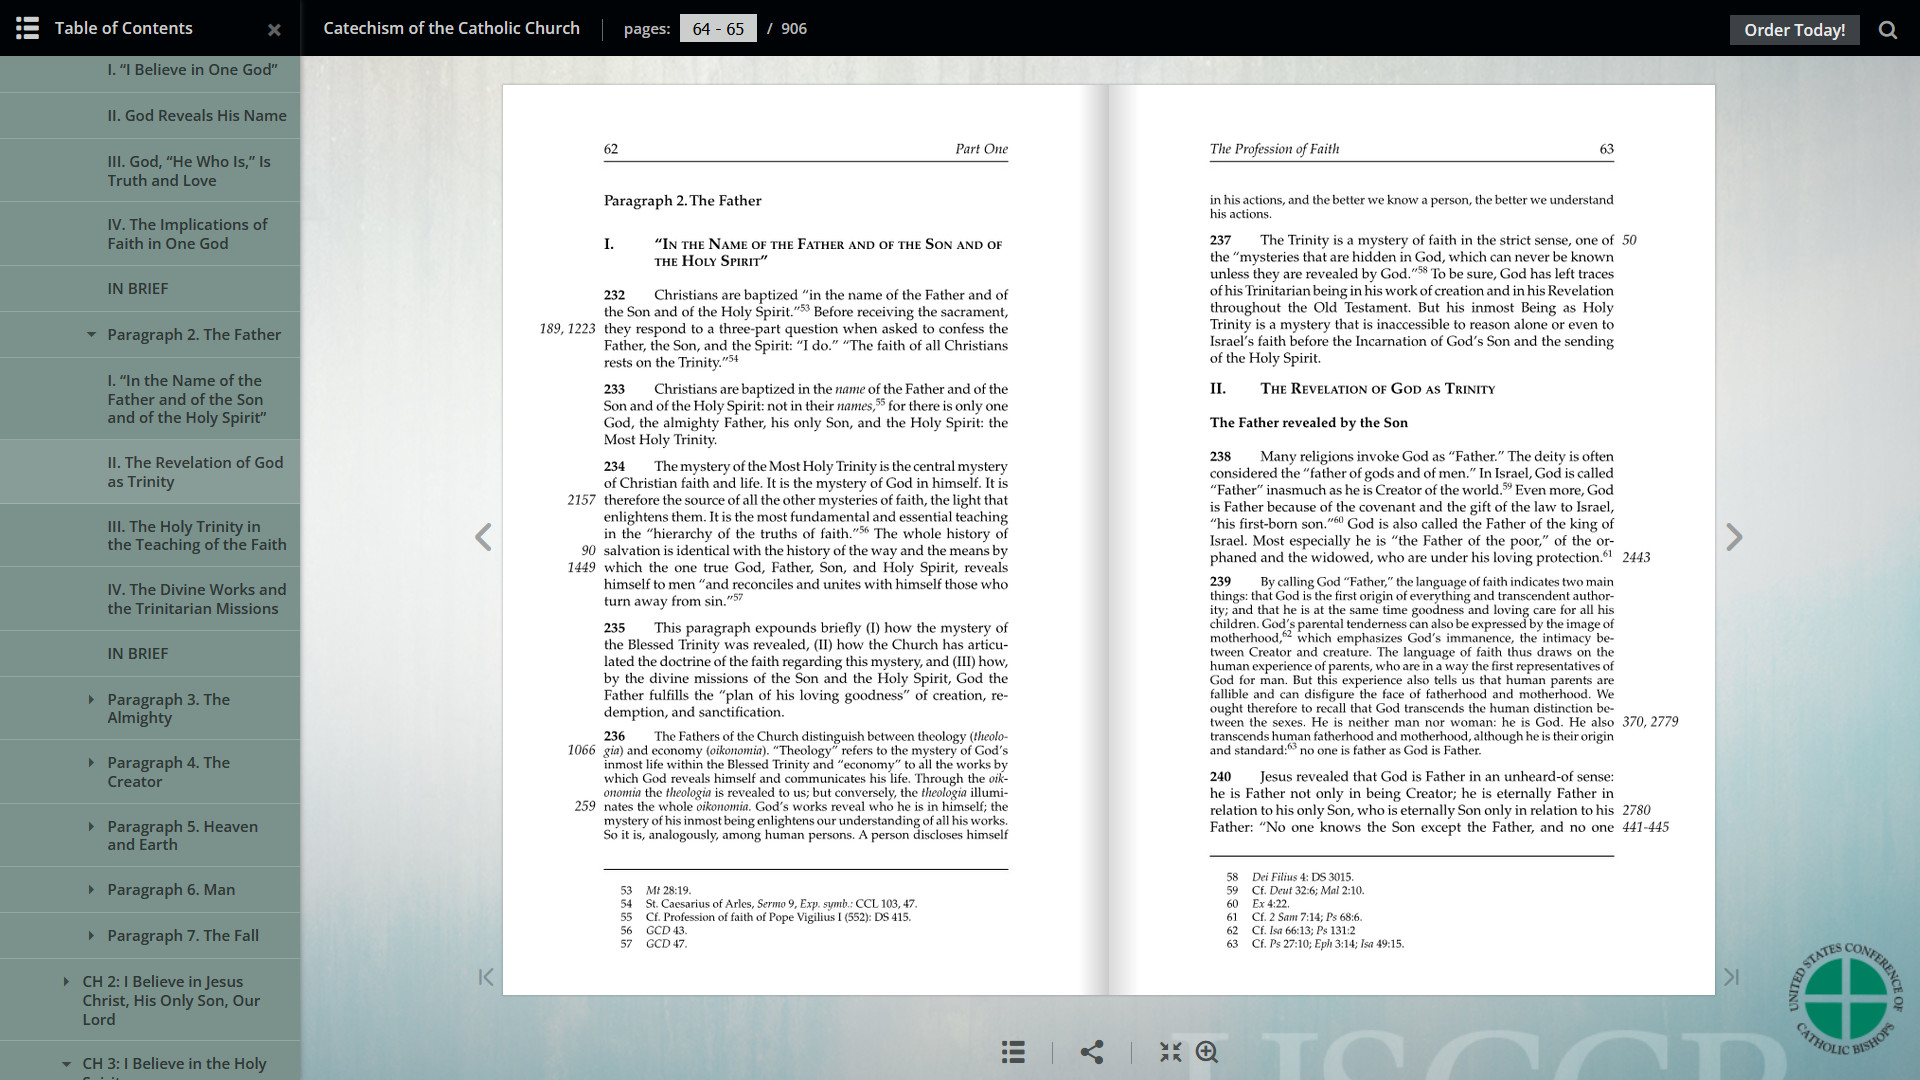Toggle fullscreen mode in bottom toolbar
The image size is (1920, 1080).
tap(1170, 1052)
